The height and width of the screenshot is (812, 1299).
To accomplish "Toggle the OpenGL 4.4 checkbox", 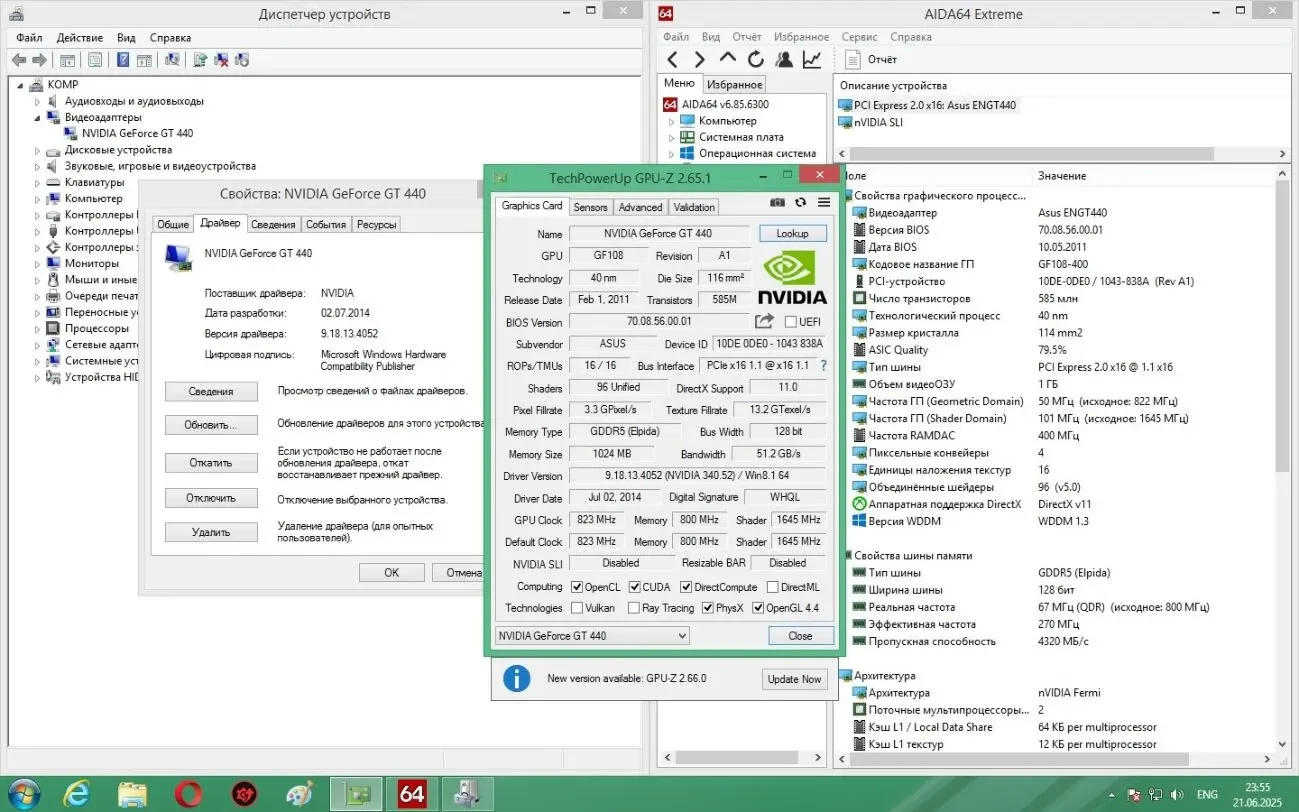I will [x=758, y=608].
